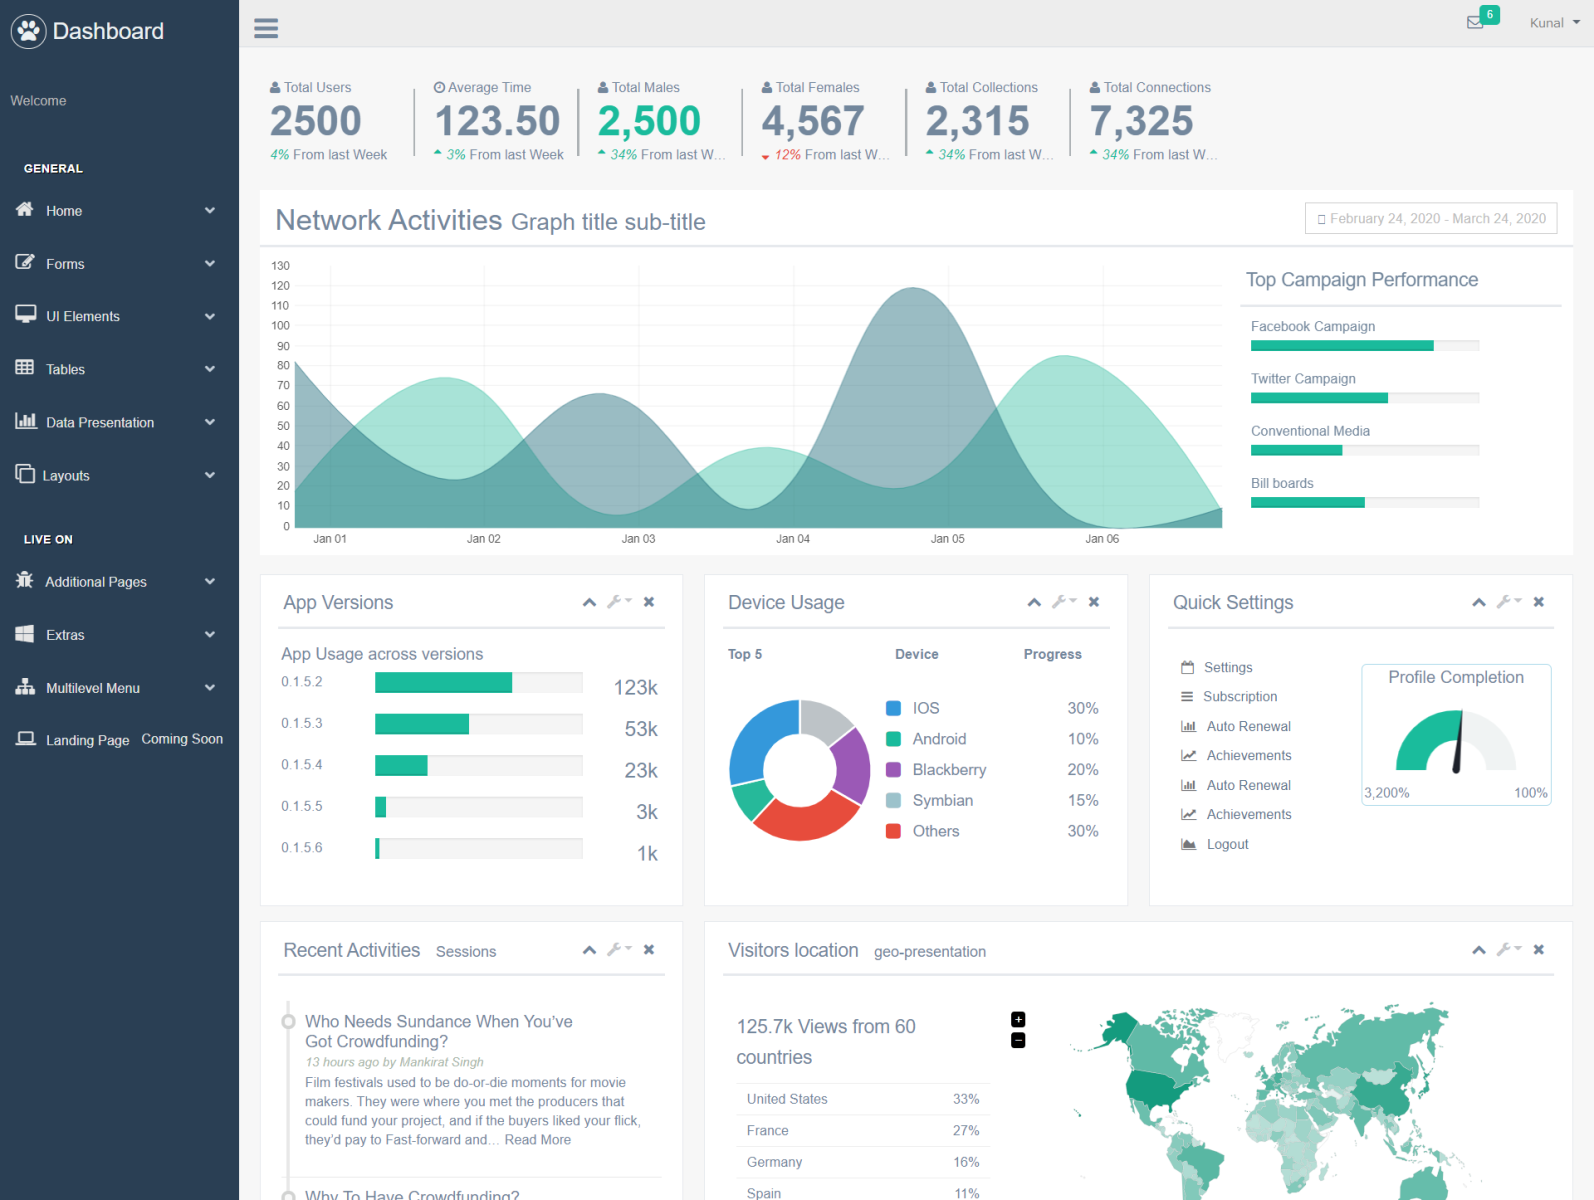Expand the Multilevel Menu chevron
The height and width of the screenshot is (1200, 1594).
click(210, 687)
